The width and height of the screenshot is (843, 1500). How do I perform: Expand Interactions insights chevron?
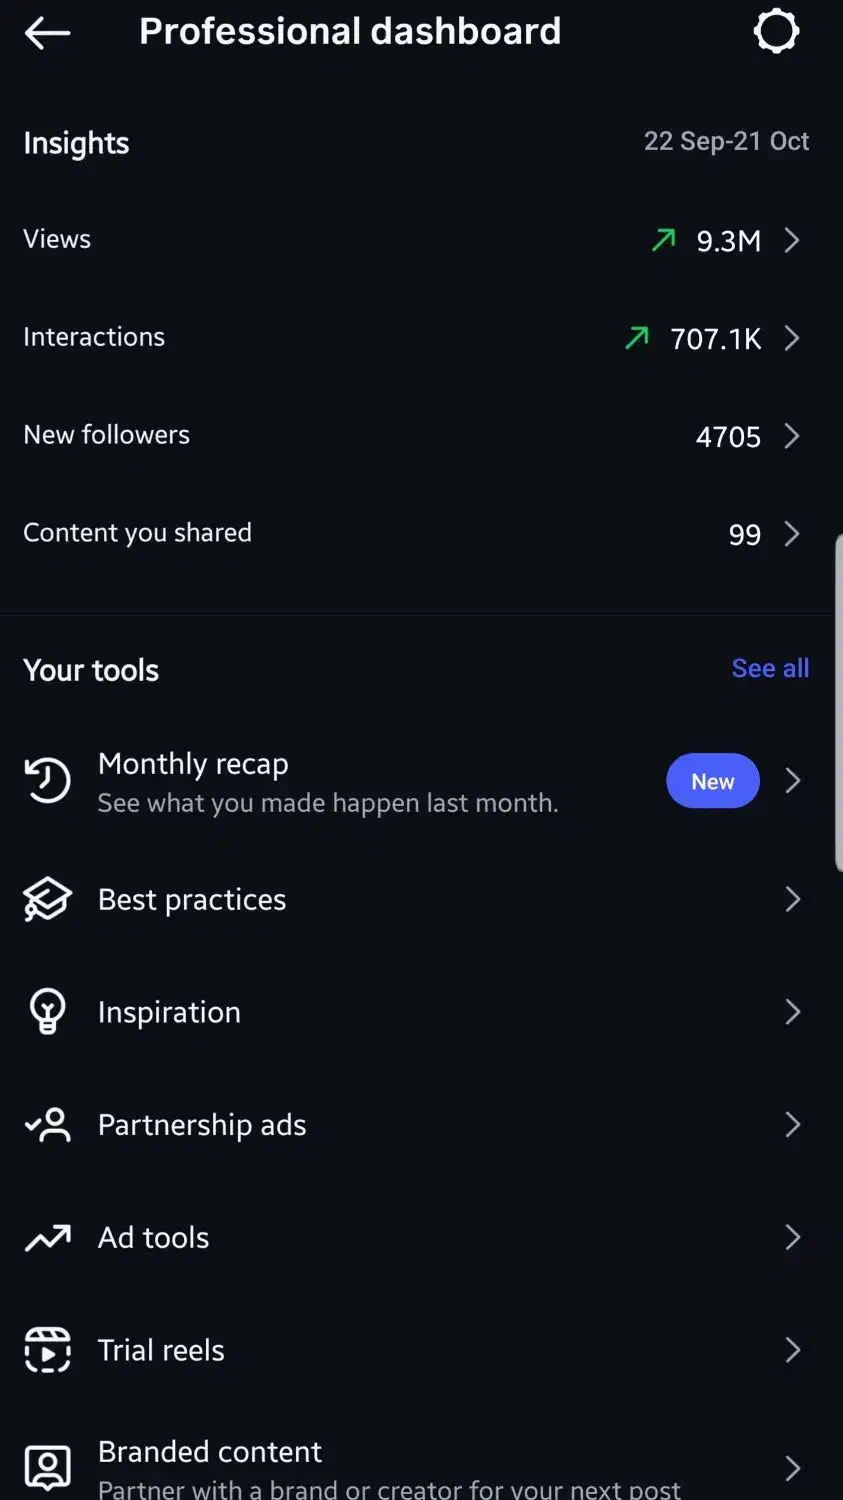792,338
